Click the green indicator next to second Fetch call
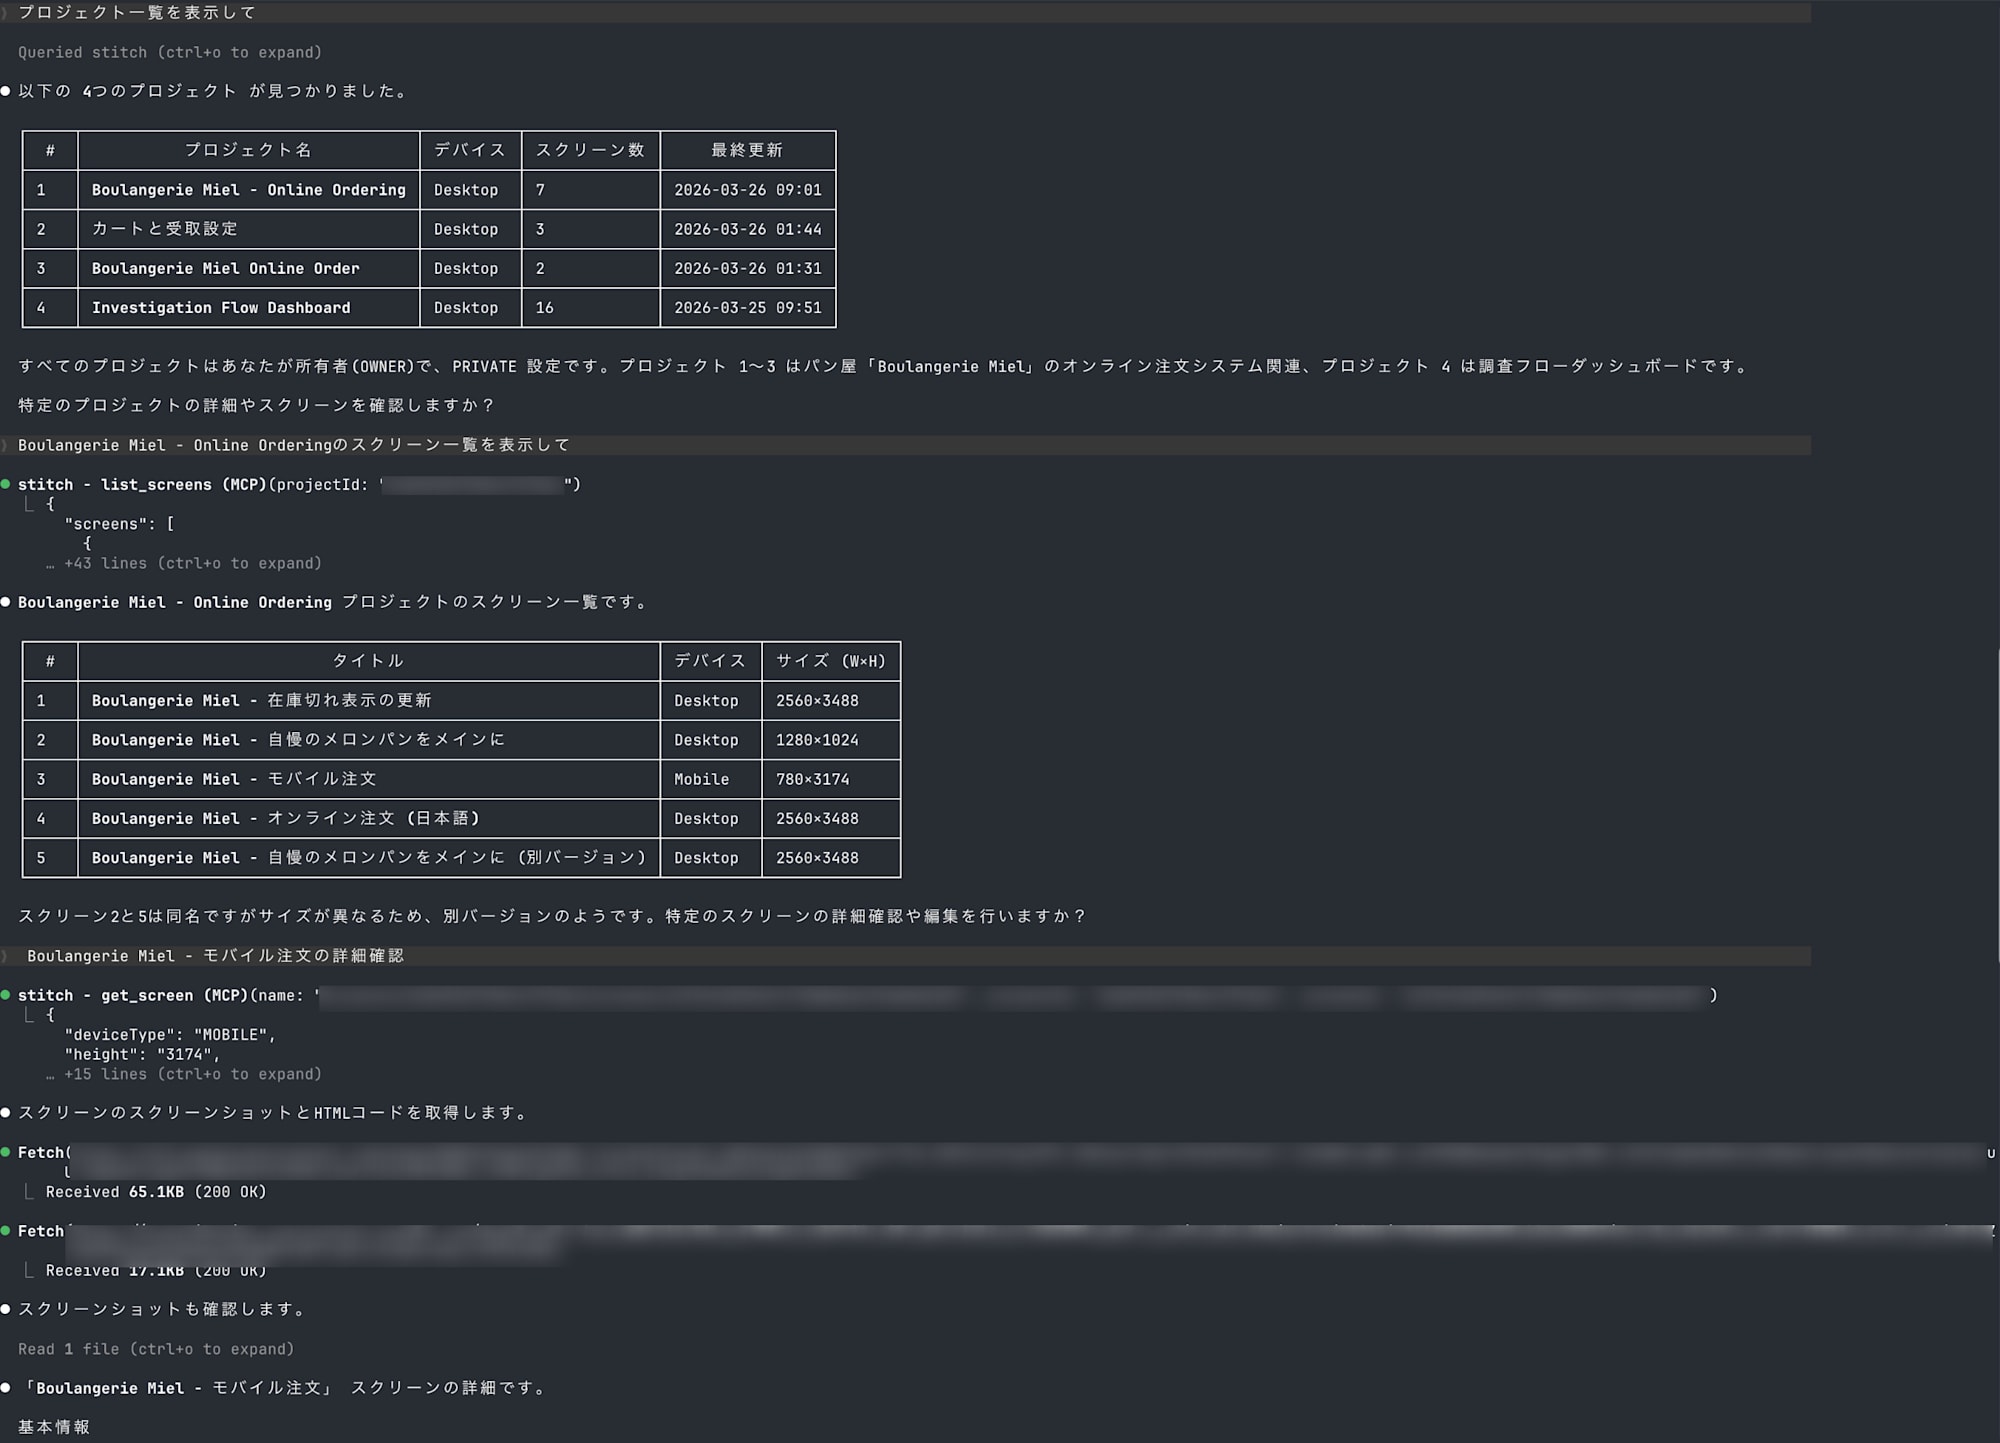2000x1443 pixels. (7, 1231)
